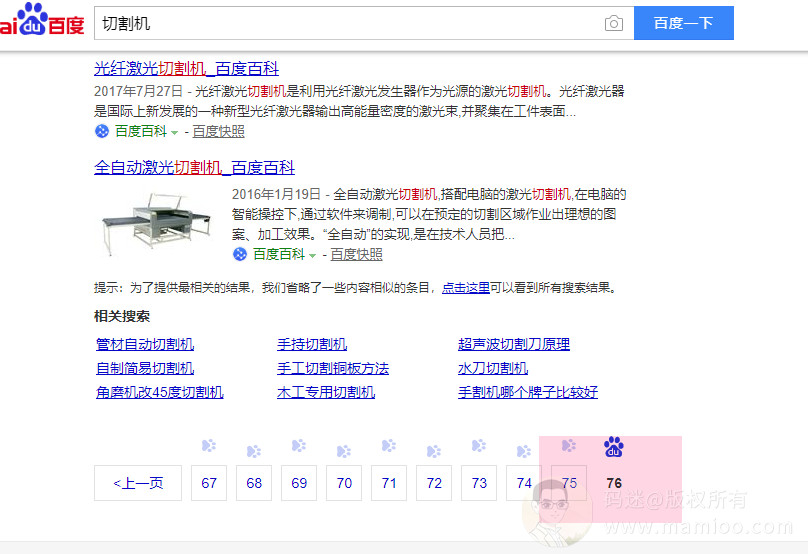The image size is (808, 554).
Task: Open 百度快照 for the 全自动激光切割机 result
Action: pos(356,254)
